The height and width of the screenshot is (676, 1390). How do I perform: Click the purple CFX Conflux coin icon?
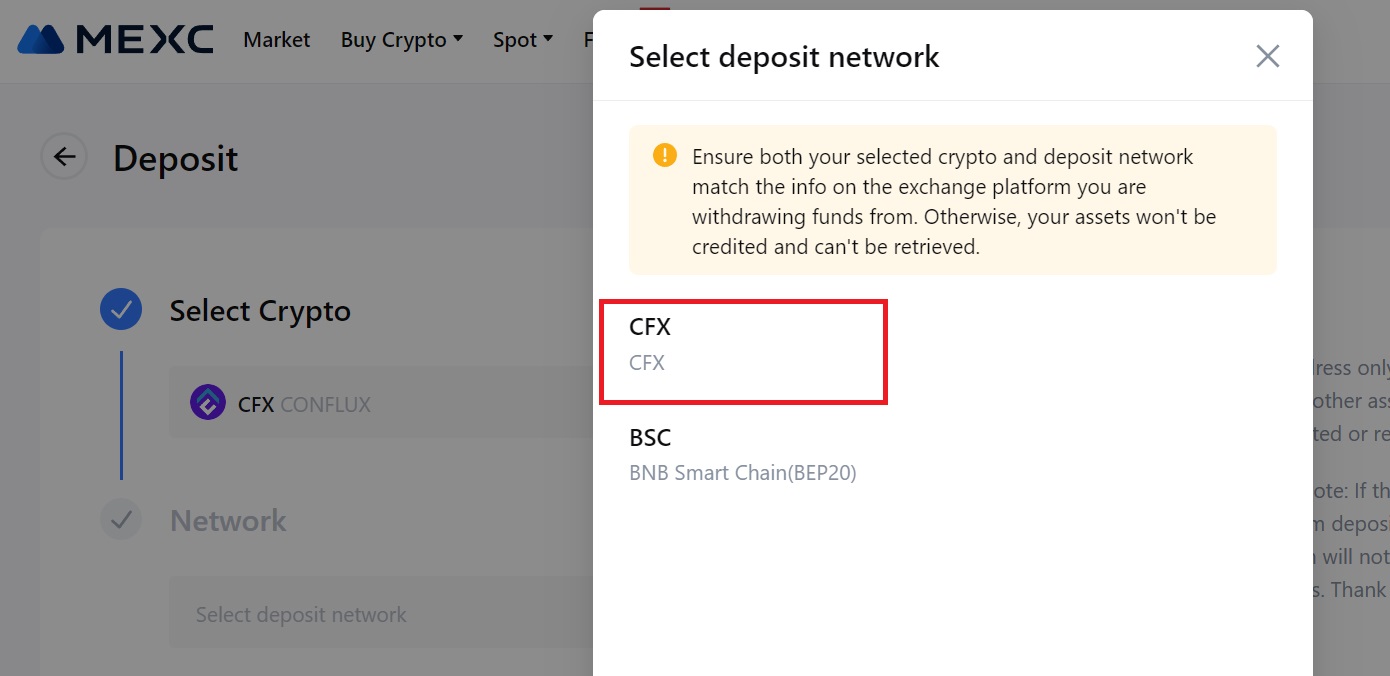[207, 402]
